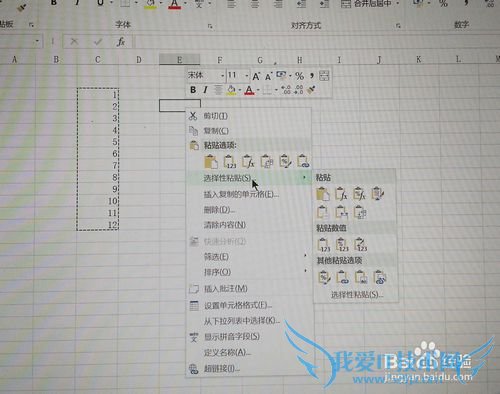This screenshot has width=500, height=394.
Task: Choose 删除(D)... in the context menu
Action: [219, 210]
